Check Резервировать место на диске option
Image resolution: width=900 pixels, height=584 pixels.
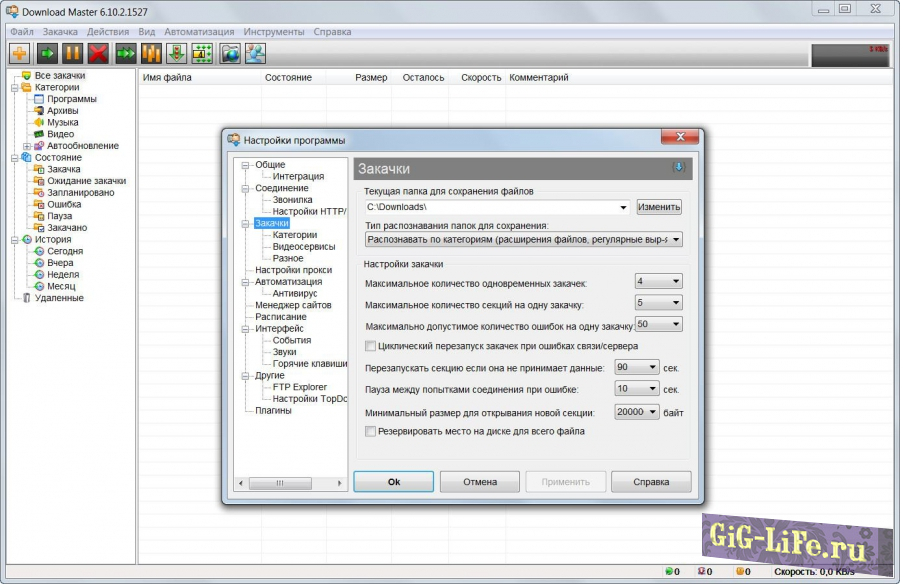click(371, 431)
